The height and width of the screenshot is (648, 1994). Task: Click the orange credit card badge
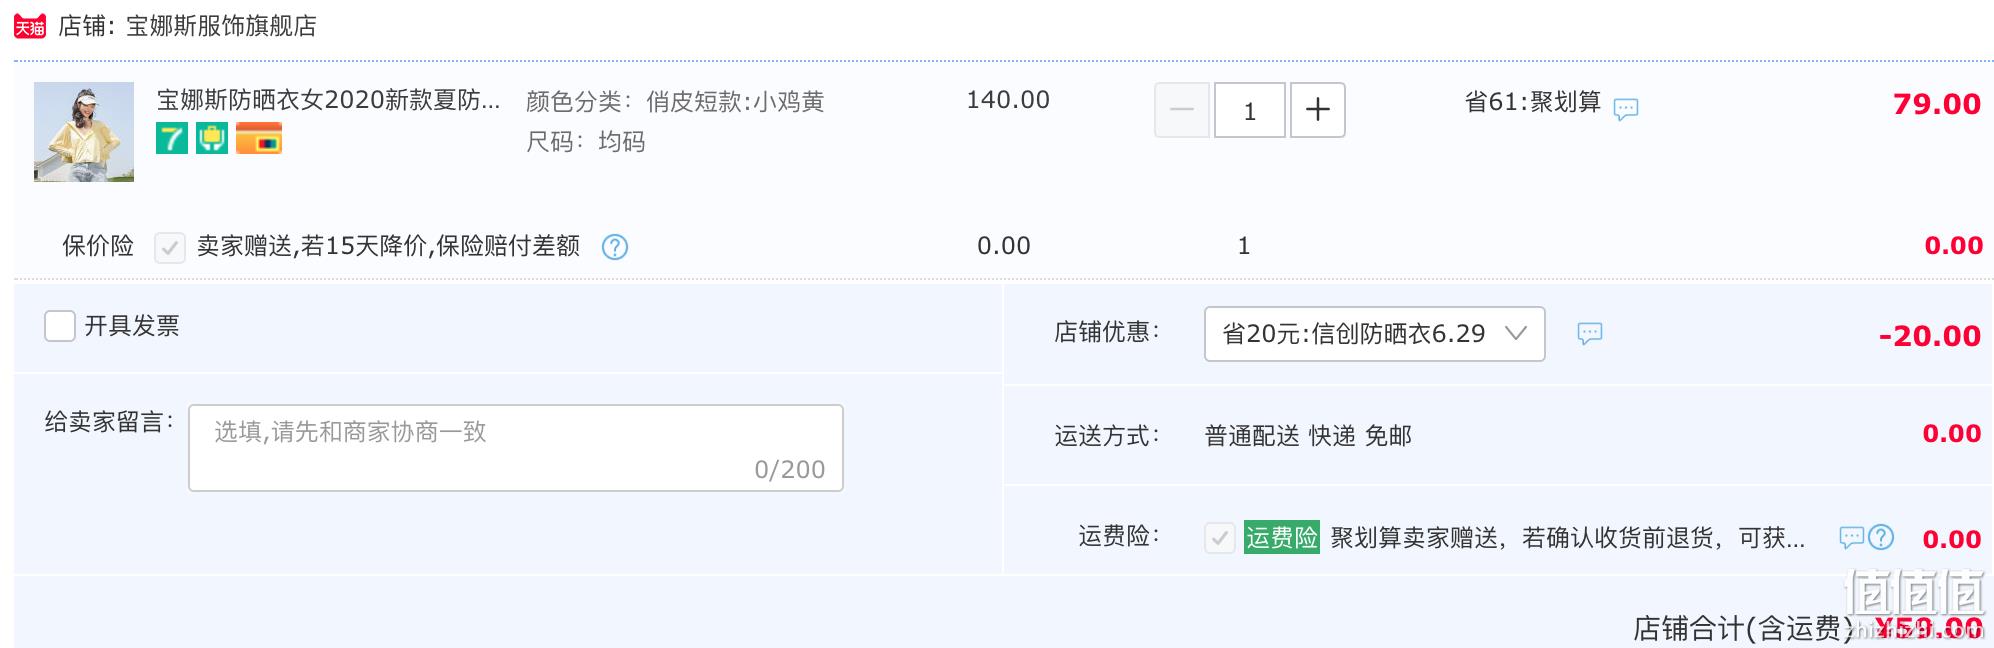[259, 138]
